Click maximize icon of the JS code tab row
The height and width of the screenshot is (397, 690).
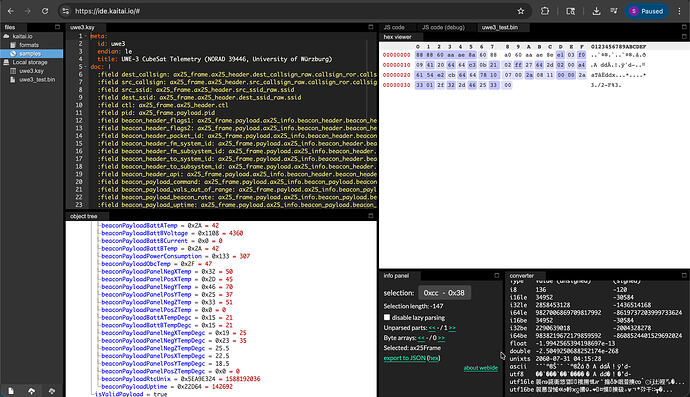pyautogui.click(x=684, y=27)
